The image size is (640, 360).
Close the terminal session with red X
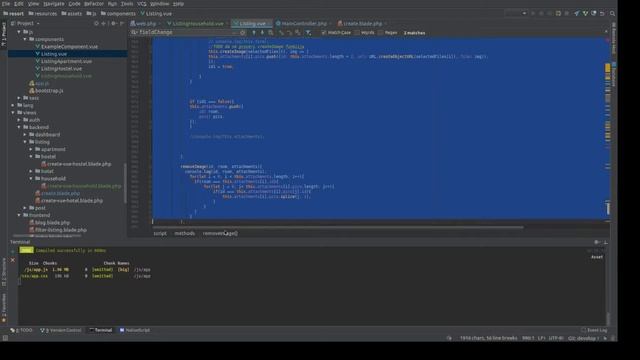coord(13,260)
